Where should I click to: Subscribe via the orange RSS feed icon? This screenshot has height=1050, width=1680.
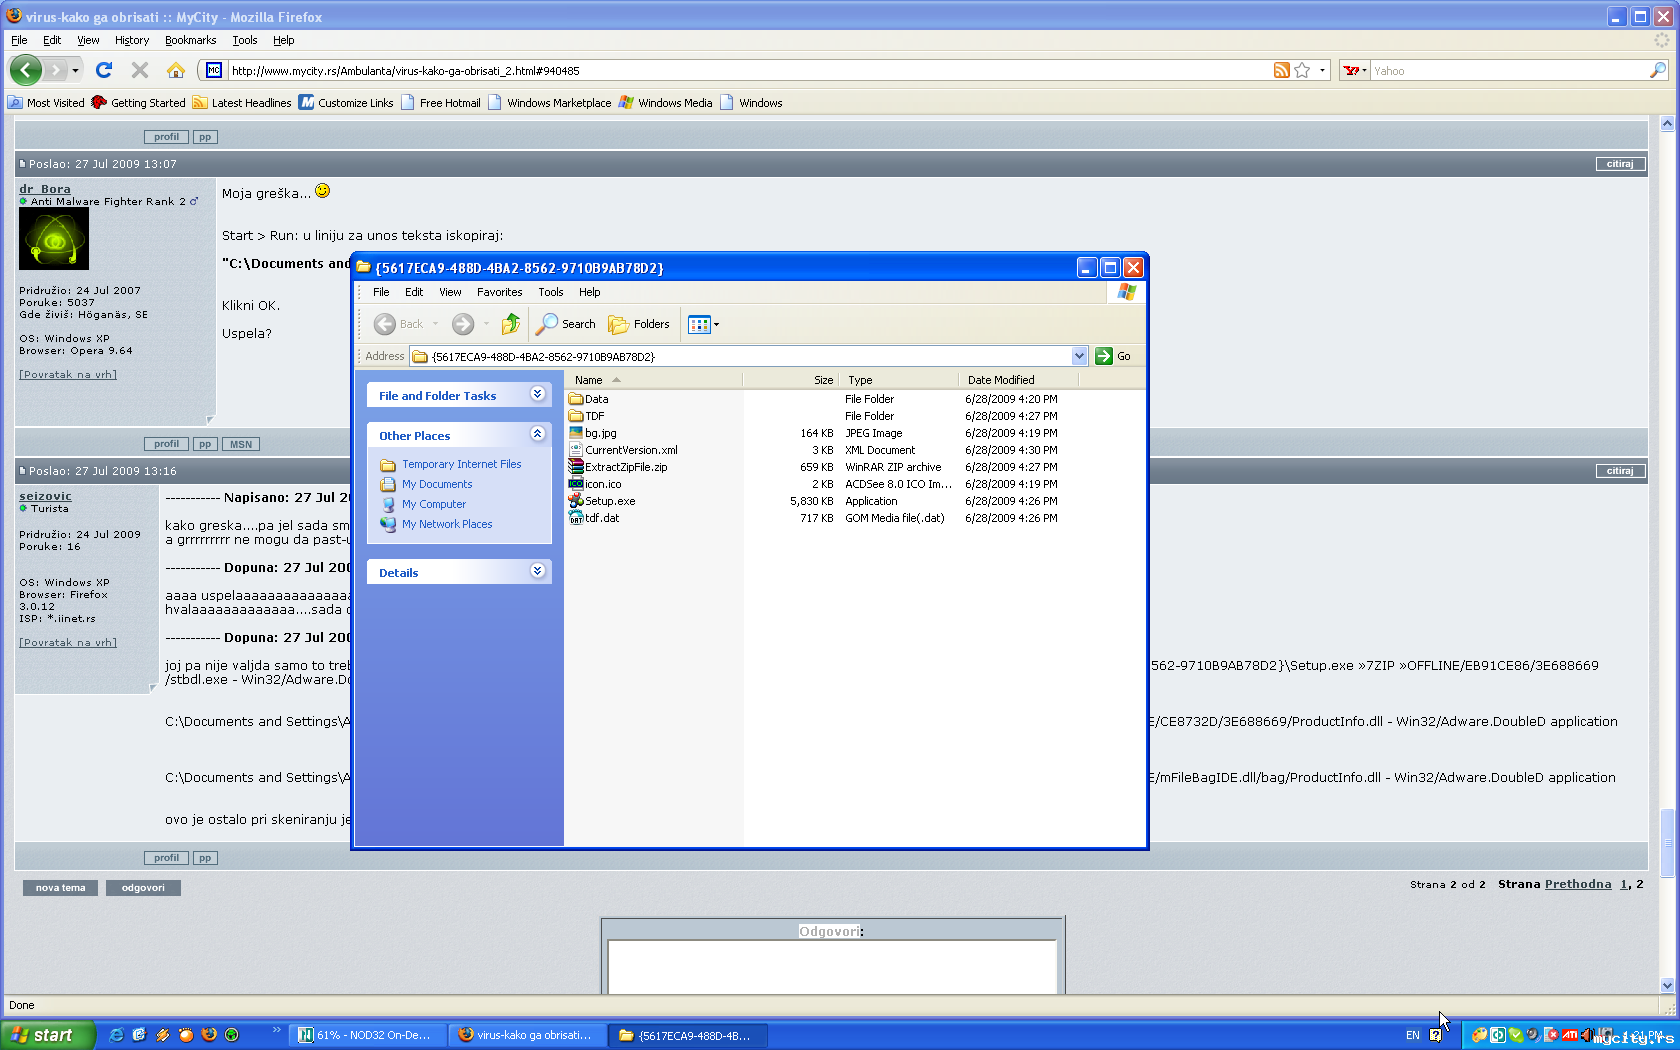point(1281,70)
